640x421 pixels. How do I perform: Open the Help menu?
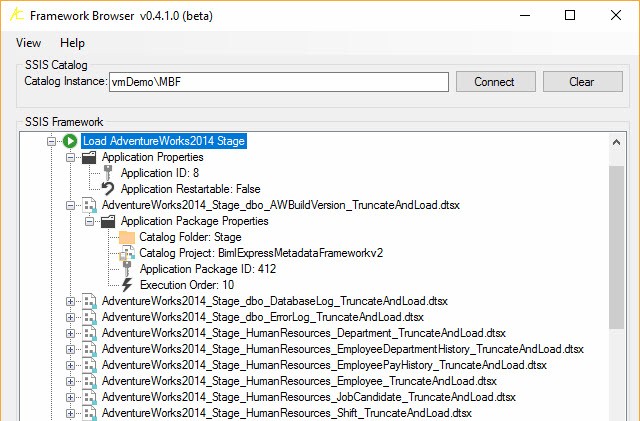(72, 43)
